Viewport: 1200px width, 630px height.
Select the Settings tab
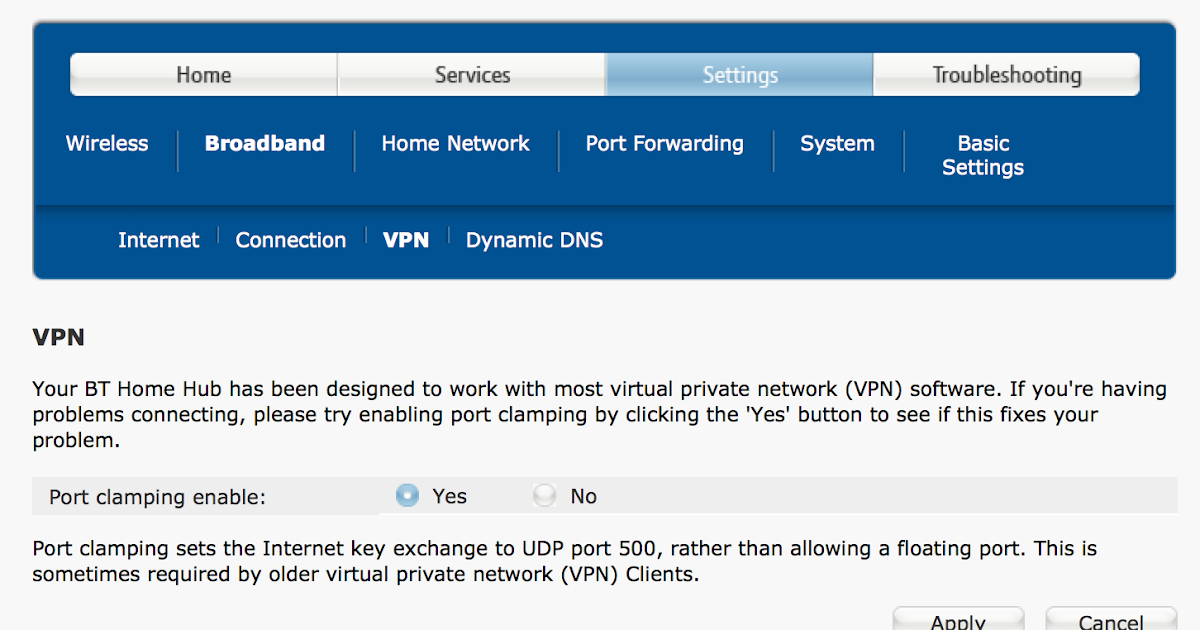(x=740, y=75)
